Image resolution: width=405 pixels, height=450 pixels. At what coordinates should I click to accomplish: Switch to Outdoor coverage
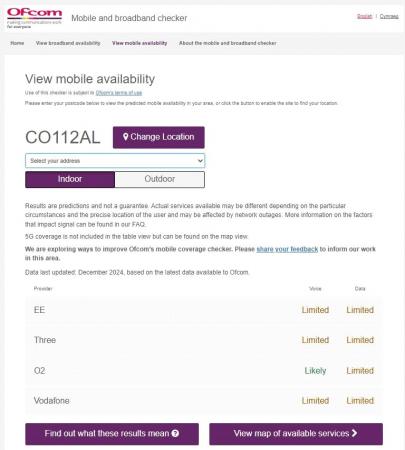click(x=160, y=179)
